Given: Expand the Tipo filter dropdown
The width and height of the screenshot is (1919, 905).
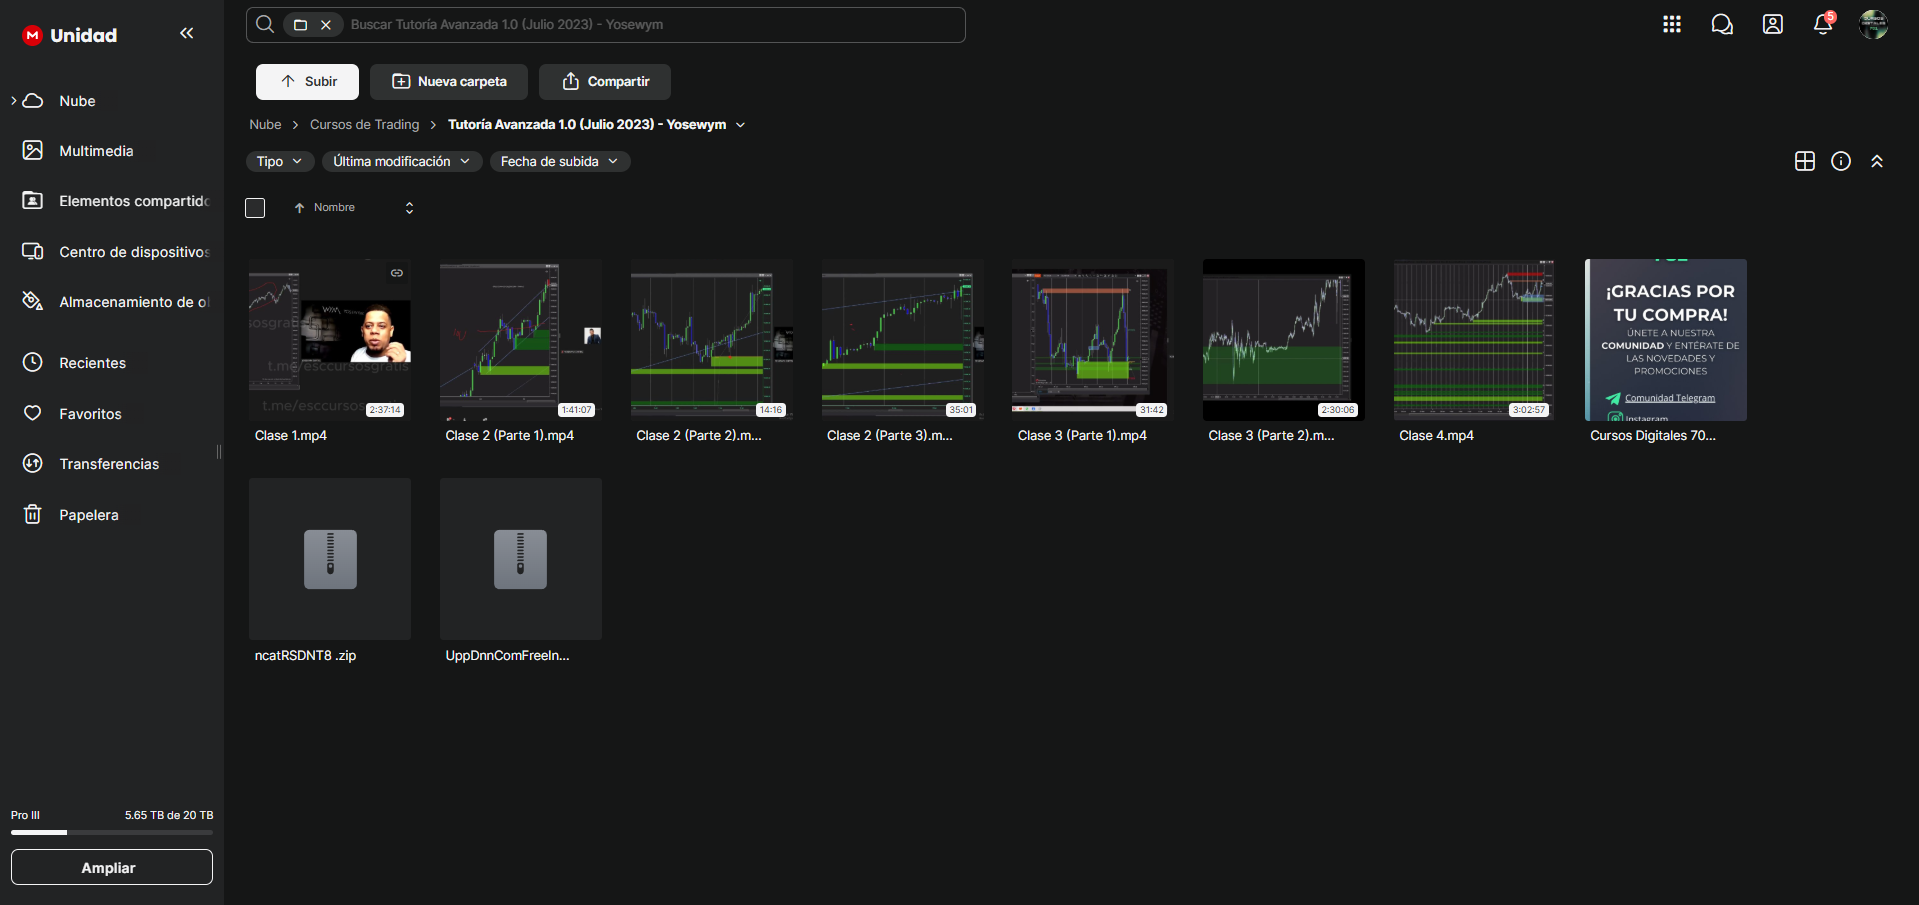Looking at the screenshot, I should 280,161.
